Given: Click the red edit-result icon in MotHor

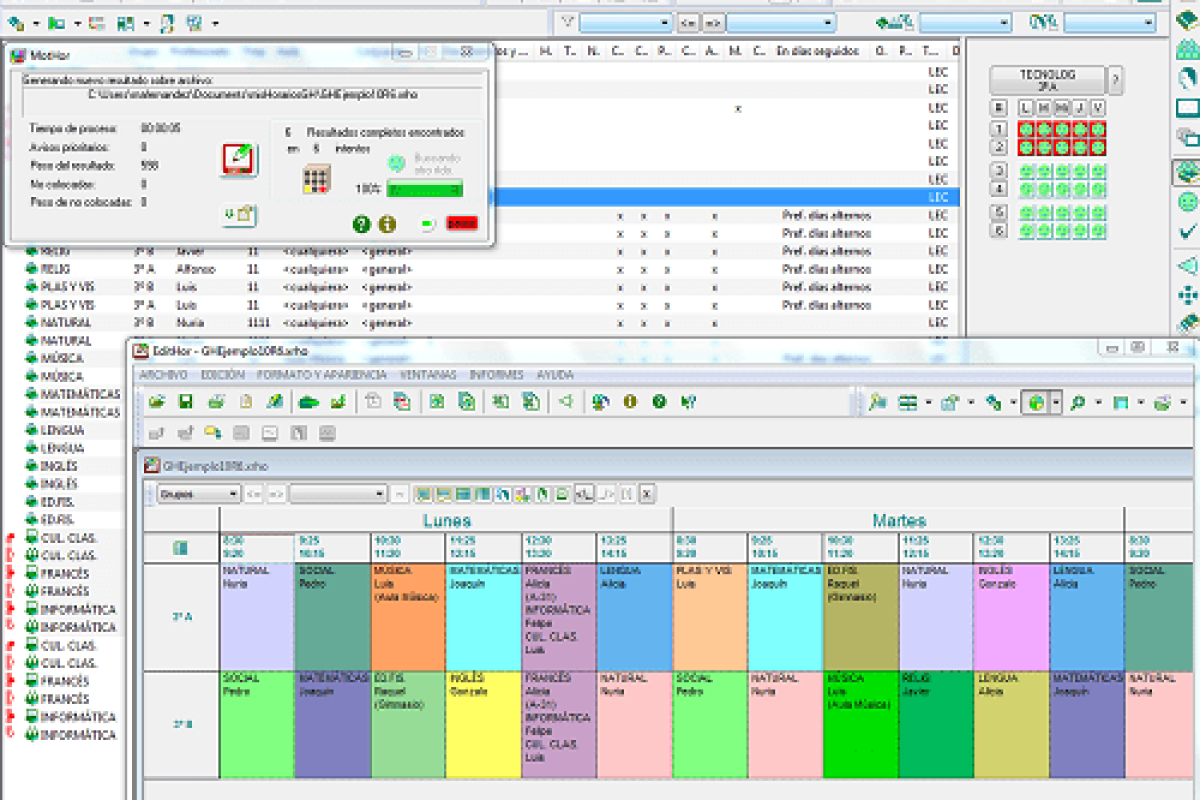Looking at the screenshot, I should coord(238,159).
